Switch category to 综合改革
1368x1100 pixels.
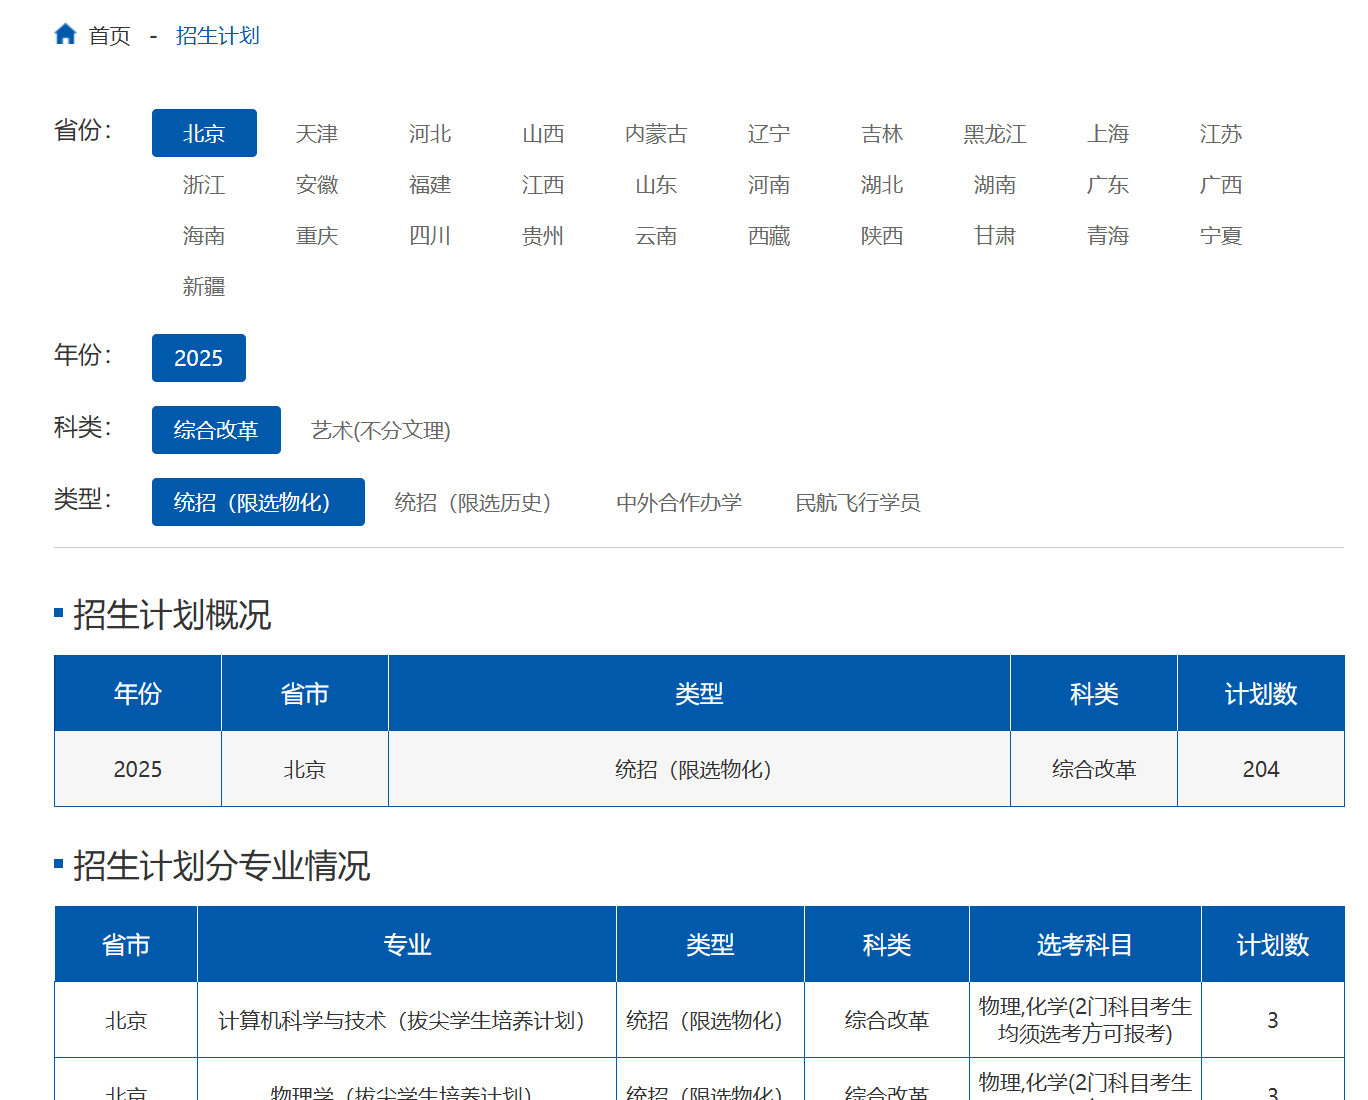tap(216, 430)
